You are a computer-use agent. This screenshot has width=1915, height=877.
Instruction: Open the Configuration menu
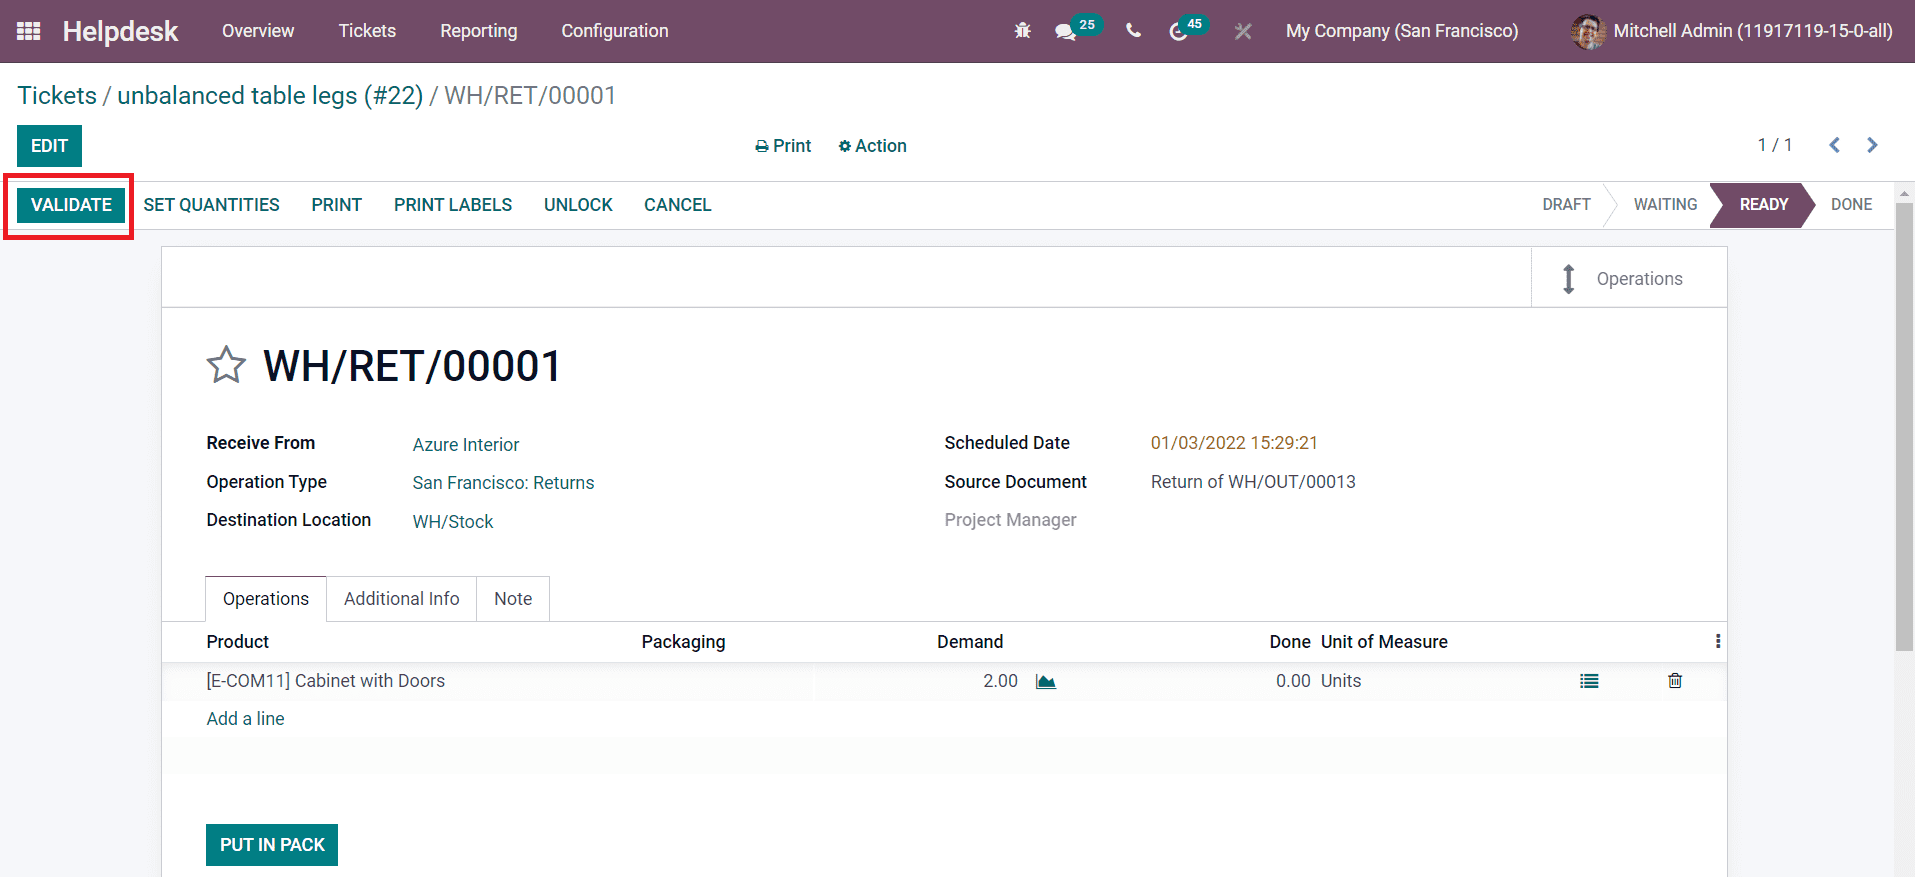click(x=615, y=31)
